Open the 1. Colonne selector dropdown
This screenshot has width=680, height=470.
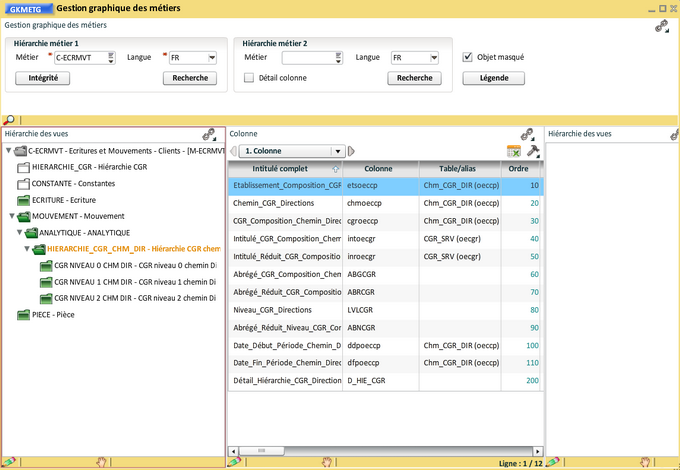click(x=338, y=151)
